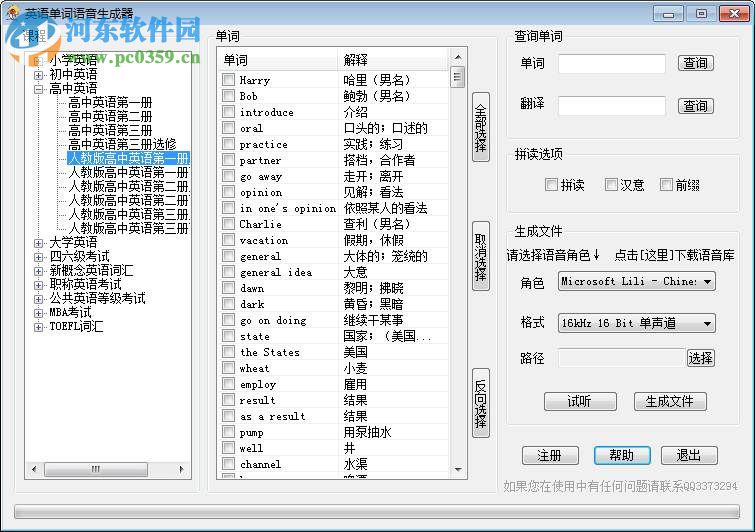
Task: Check the box for 'go on doing'
Action: pos(229,320)
